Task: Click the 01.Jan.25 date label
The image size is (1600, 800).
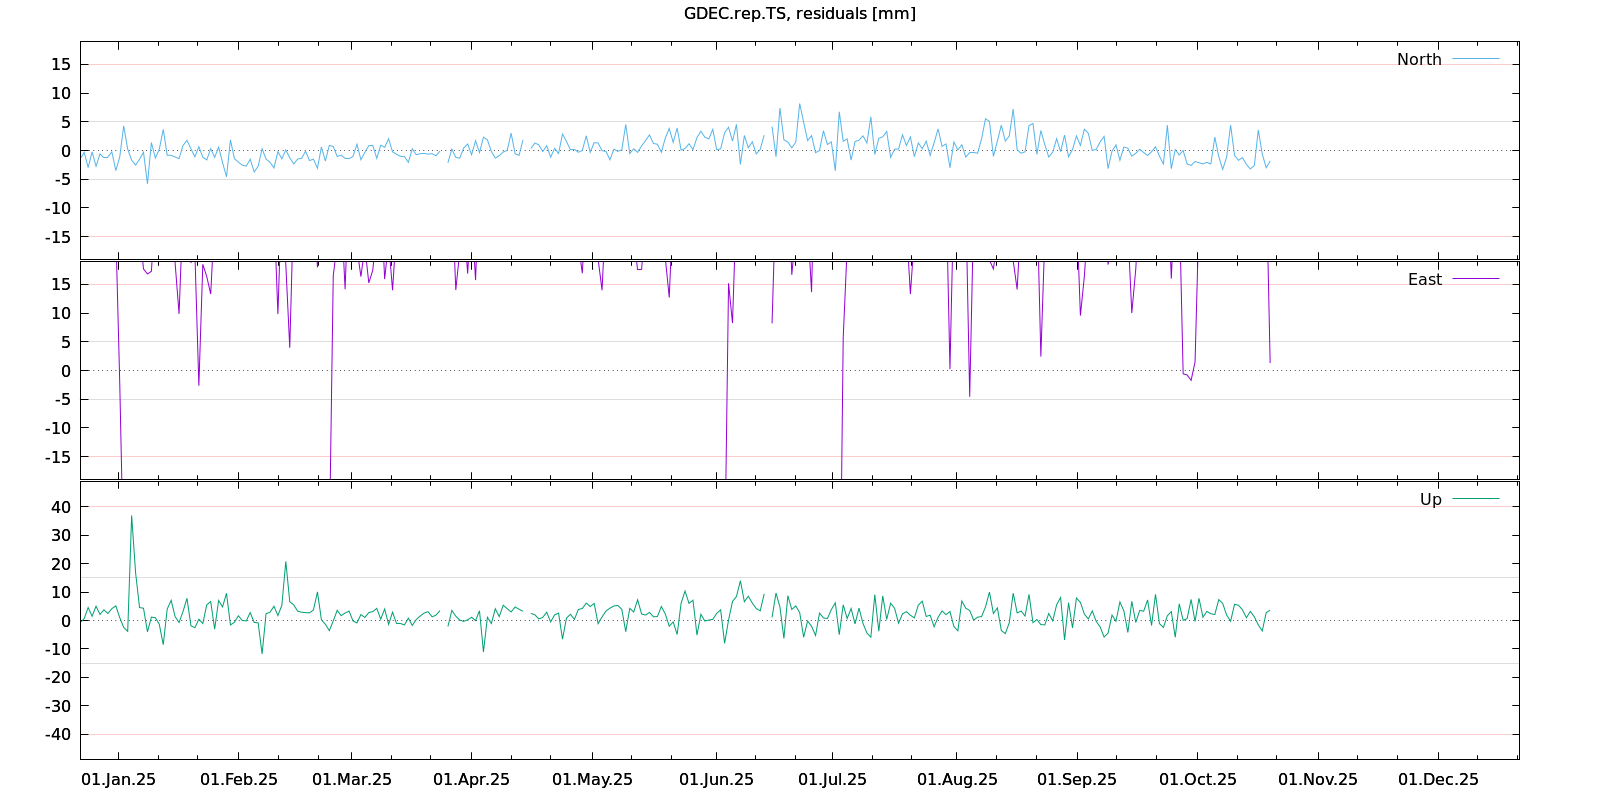Action: pos(118,779)
